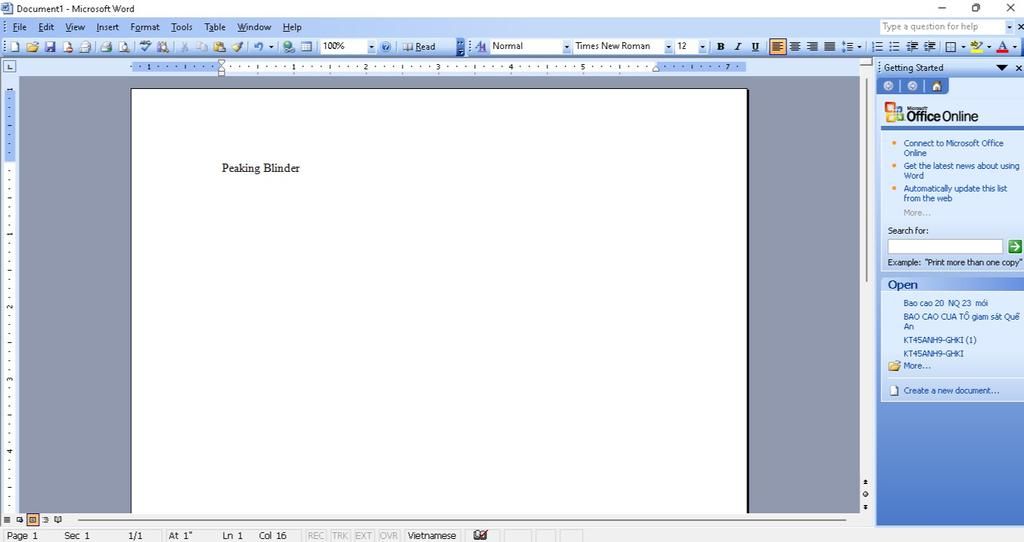Open the font size 12 dropdown
This screenshot has width=1024, height=542.
pos(703,46)
